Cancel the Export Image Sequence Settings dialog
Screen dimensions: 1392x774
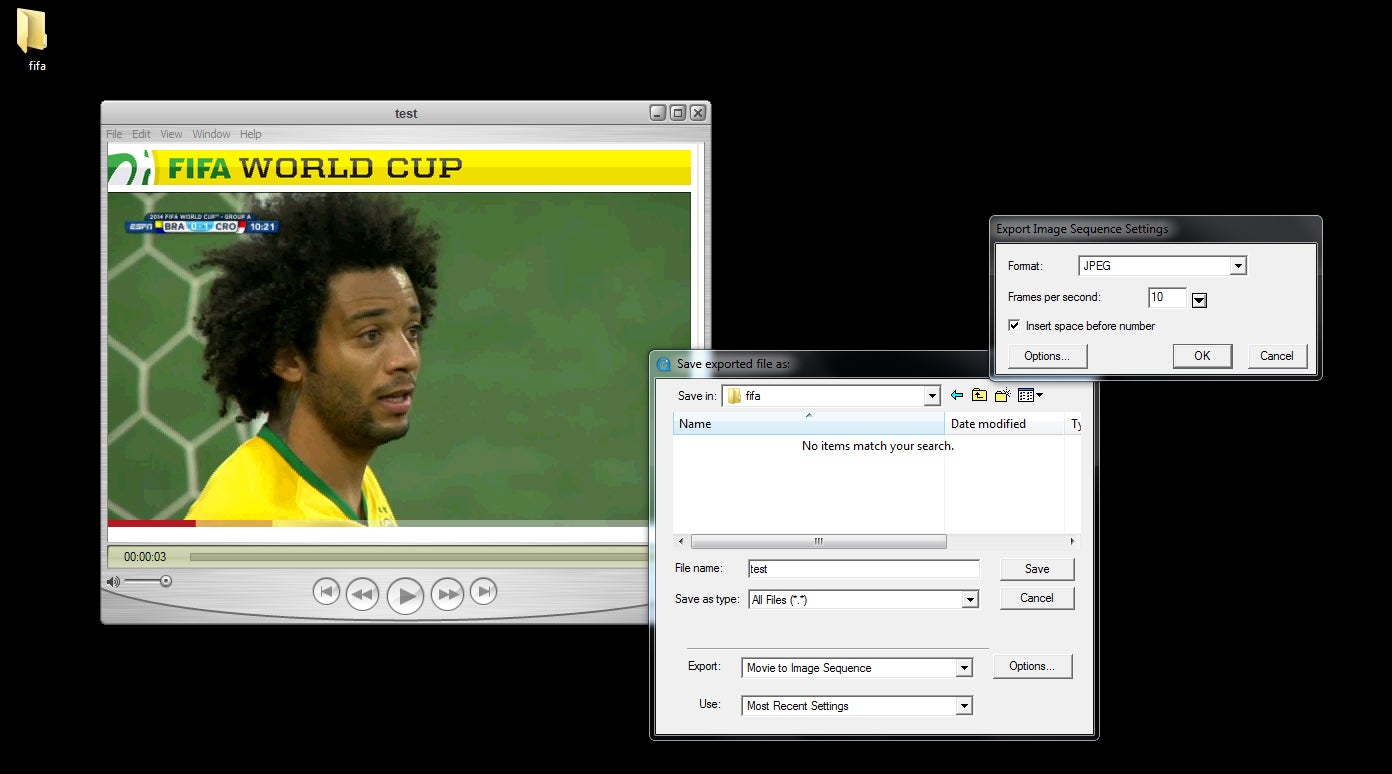tap(1277, 356)
